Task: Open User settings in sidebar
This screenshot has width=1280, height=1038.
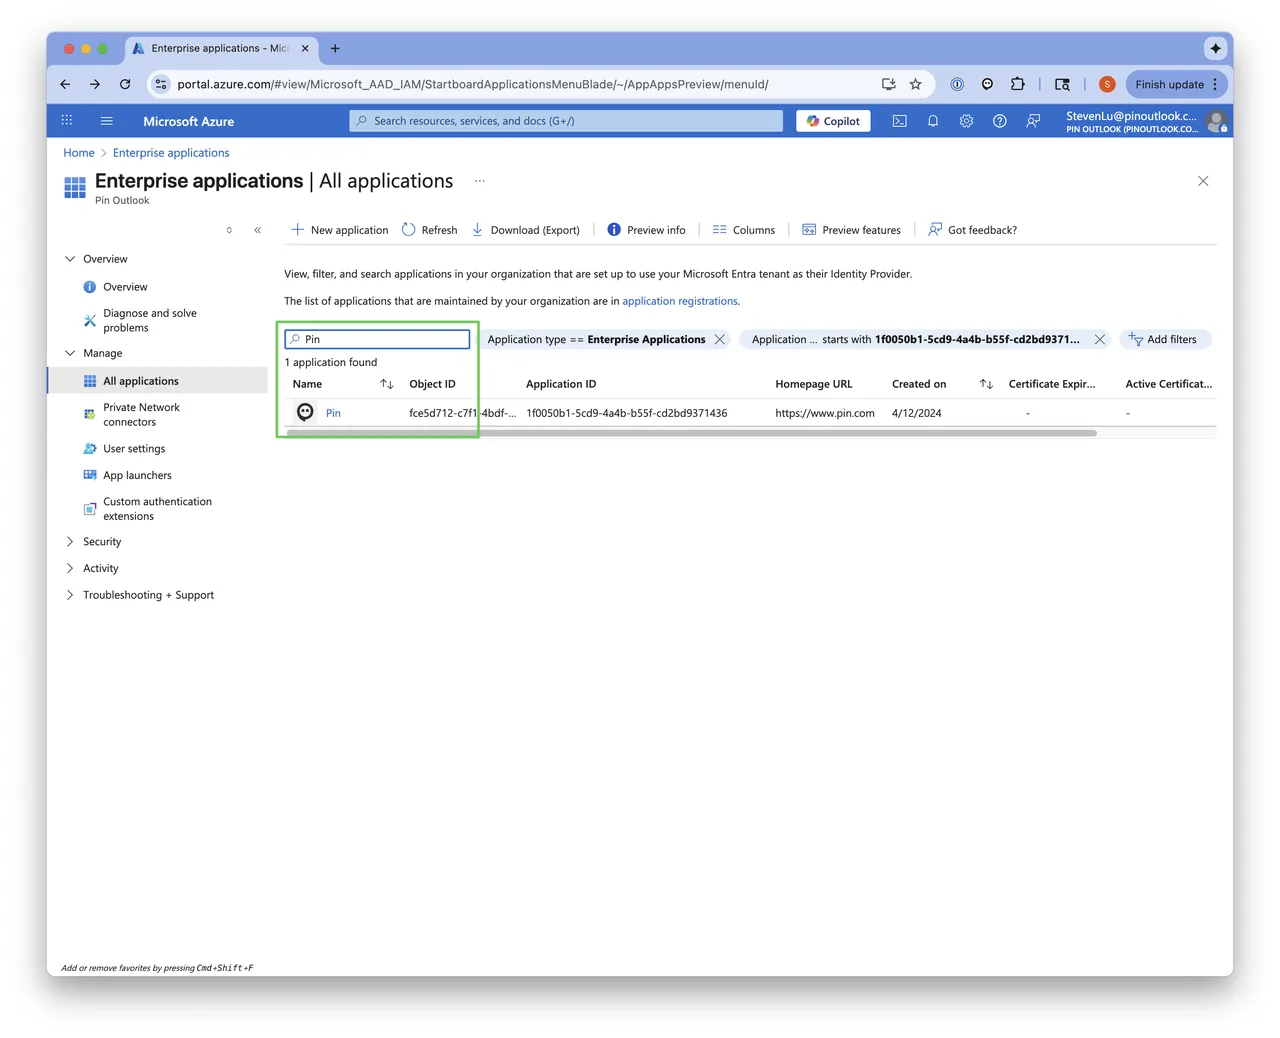Action: (134, 449)
